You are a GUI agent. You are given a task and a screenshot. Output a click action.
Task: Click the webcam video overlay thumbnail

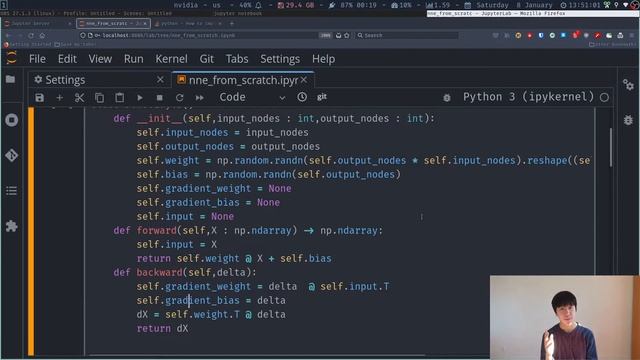tap(564, 318)
